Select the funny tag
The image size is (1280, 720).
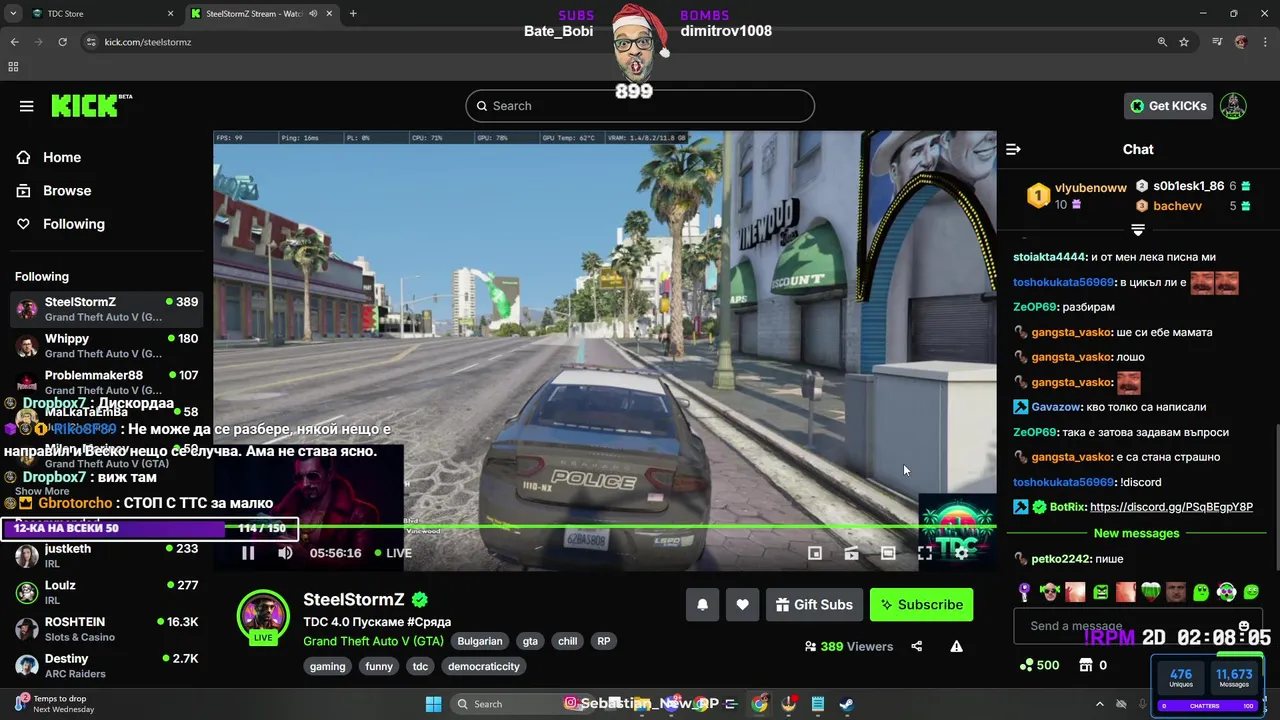point(379,666)
